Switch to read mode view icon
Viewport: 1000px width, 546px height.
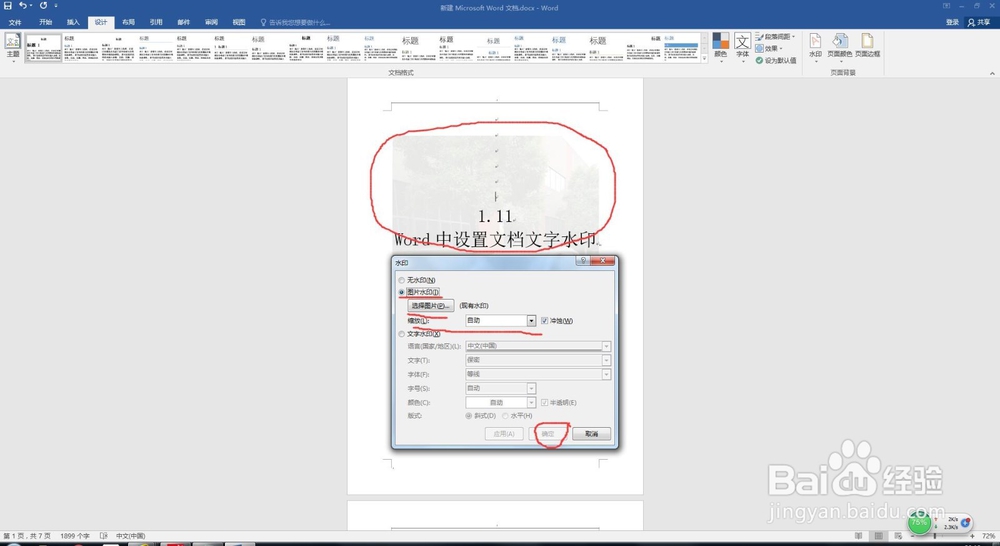[859, 536]
